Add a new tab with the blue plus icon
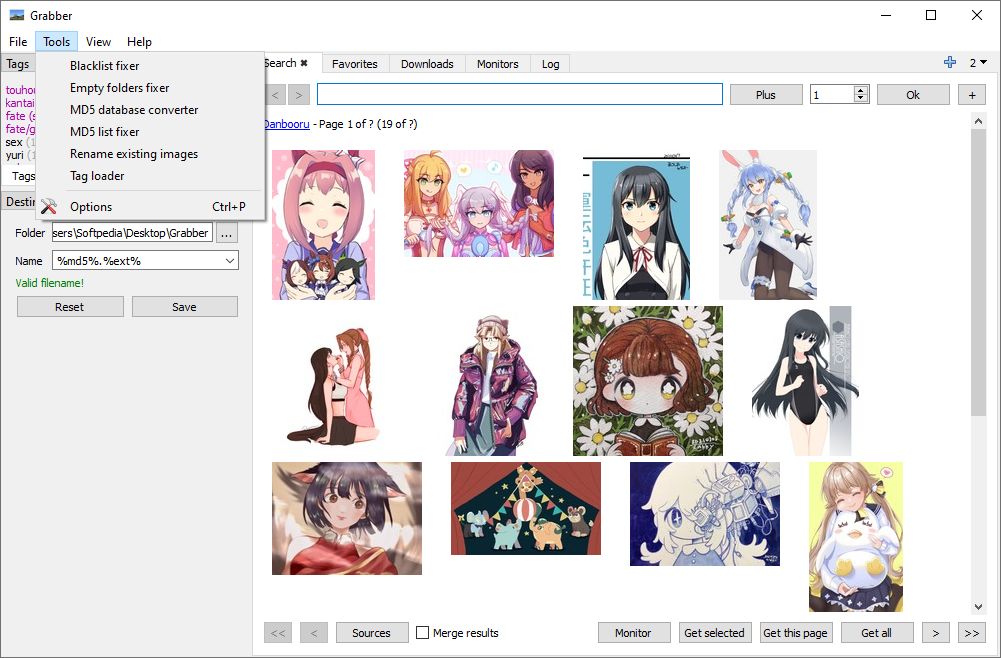 pyautogui.click(x=950, y=62)
